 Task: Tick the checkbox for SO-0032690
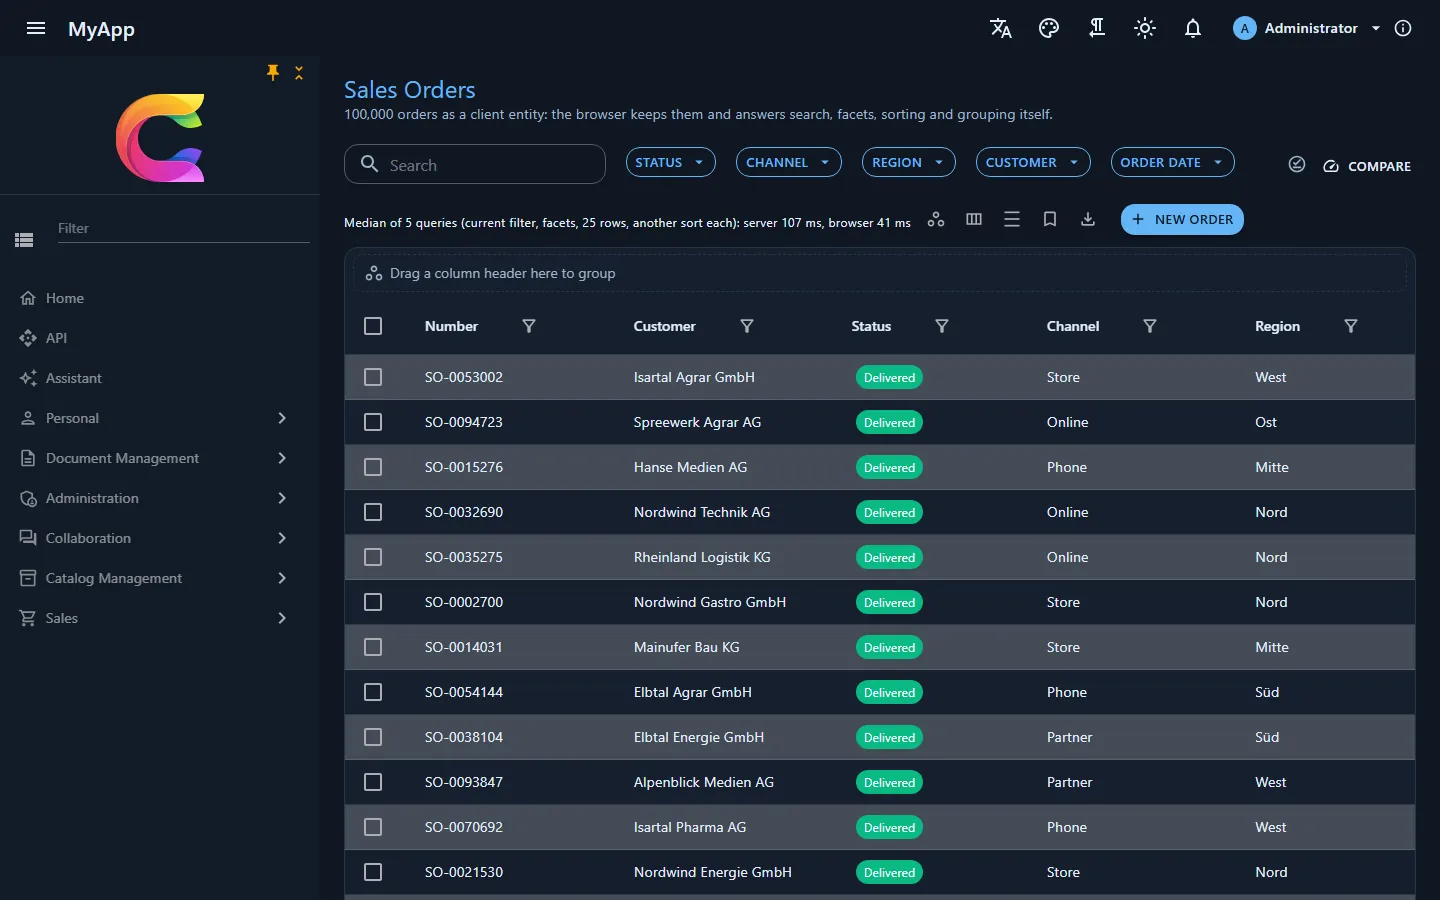click(x=373, y=512)
